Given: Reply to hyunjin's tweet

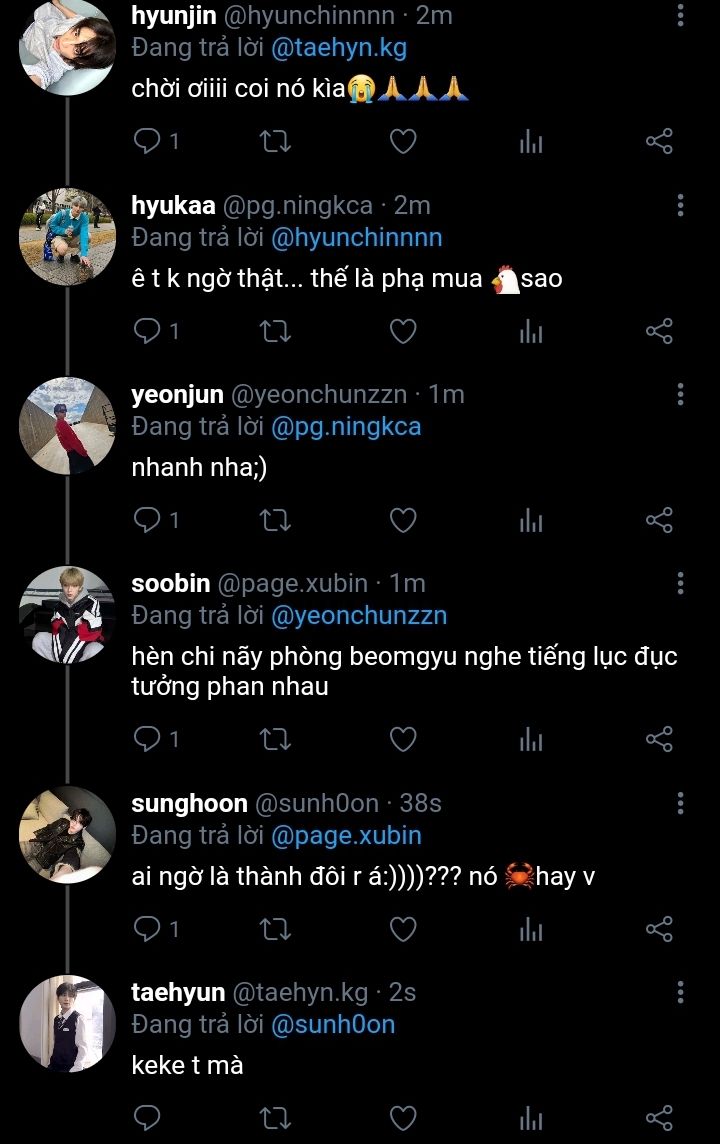Looking at the screenshot, I should coord(147,142).
